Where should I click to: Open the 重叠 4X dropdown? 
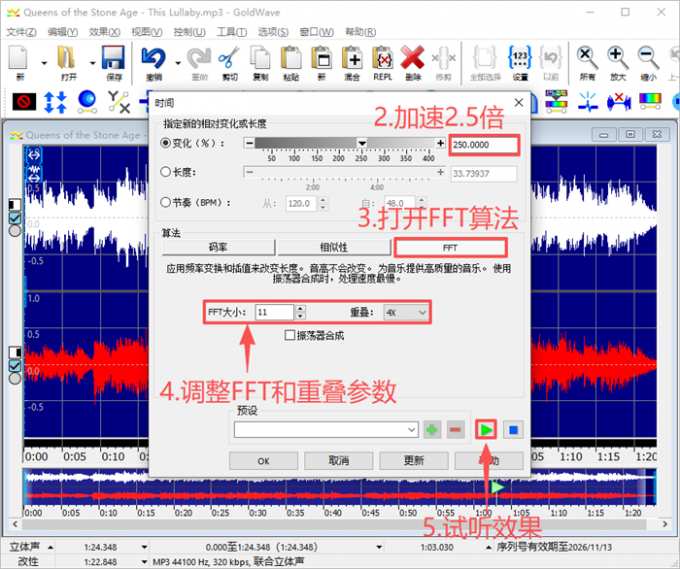point(406,312)
